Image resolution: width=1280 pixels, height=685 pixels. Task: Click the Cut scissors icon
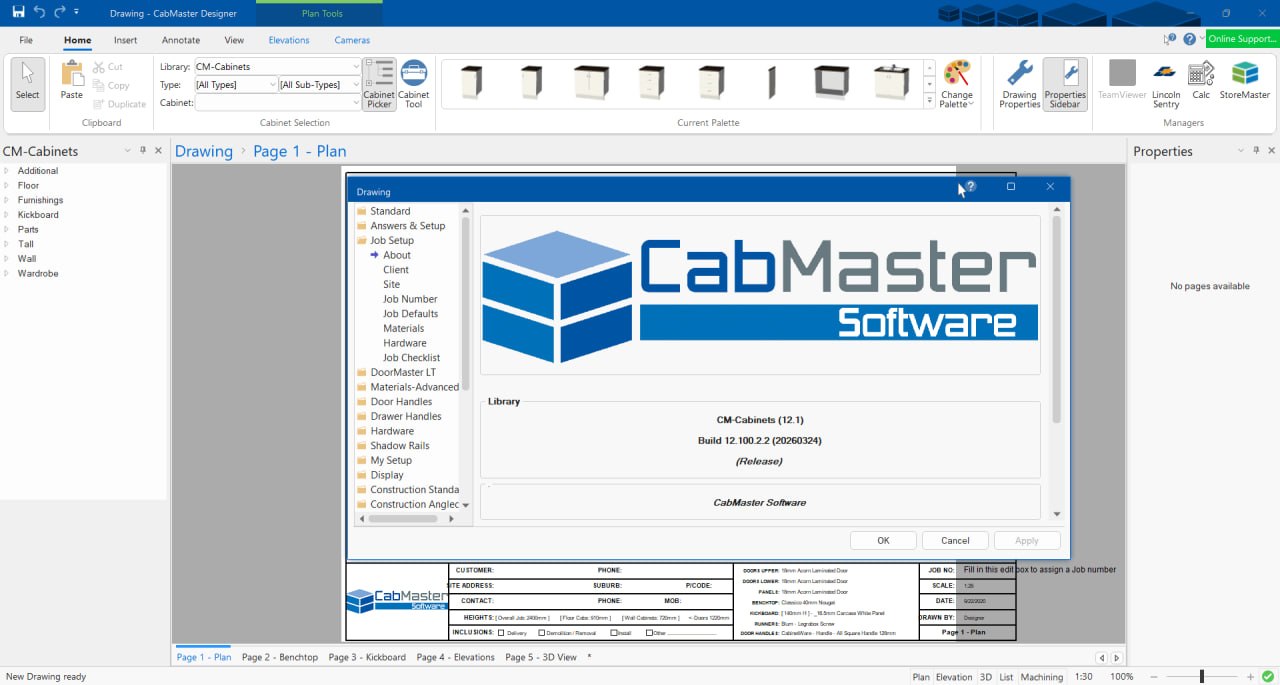click(100, 67)
